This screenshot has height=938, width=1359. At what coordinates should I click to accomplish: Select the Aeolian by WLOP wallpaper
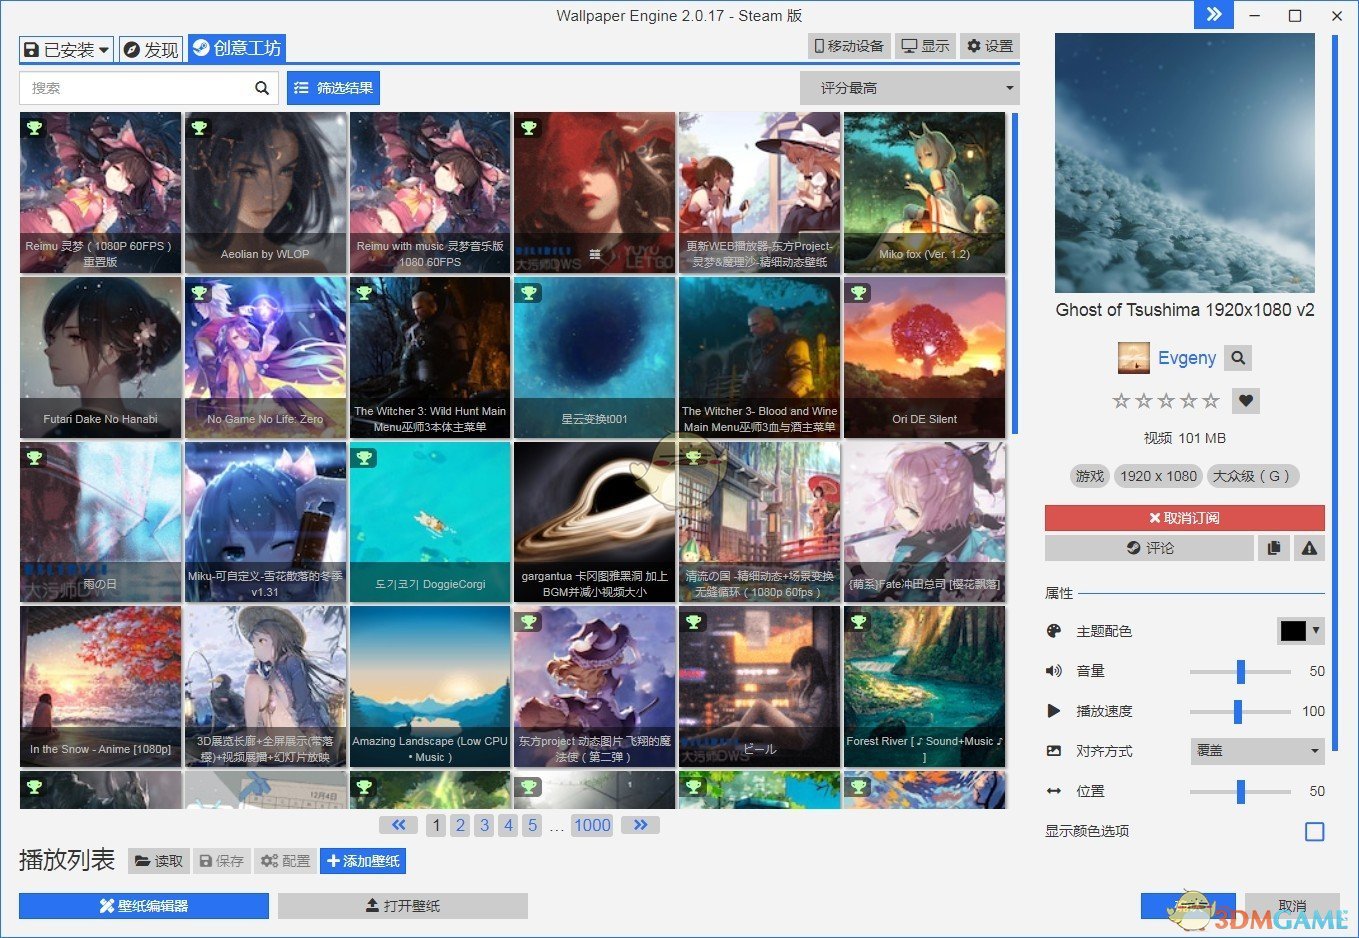265,192
